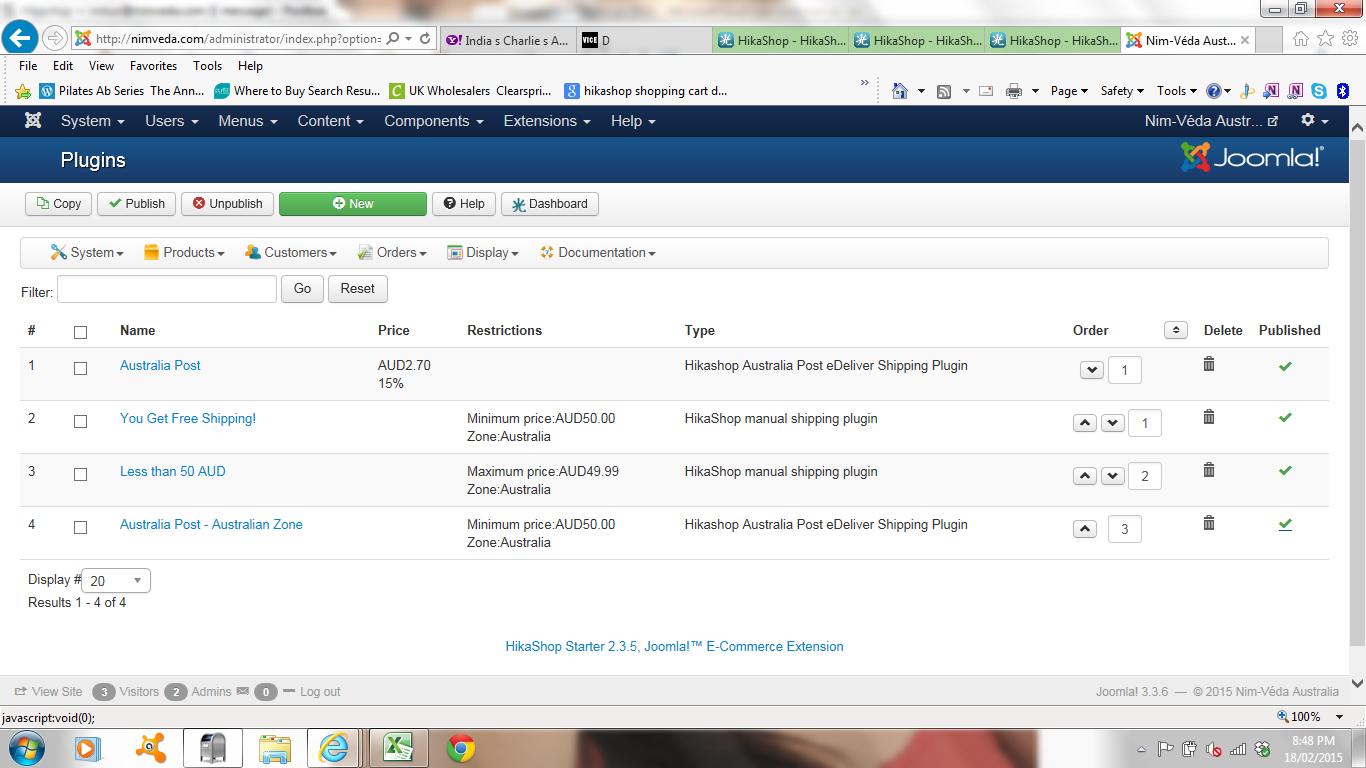The width and height of the screenshot is (1366, 768).
Task: Check the Less than 50 AUD row checkbox
Action: [81, 474]
